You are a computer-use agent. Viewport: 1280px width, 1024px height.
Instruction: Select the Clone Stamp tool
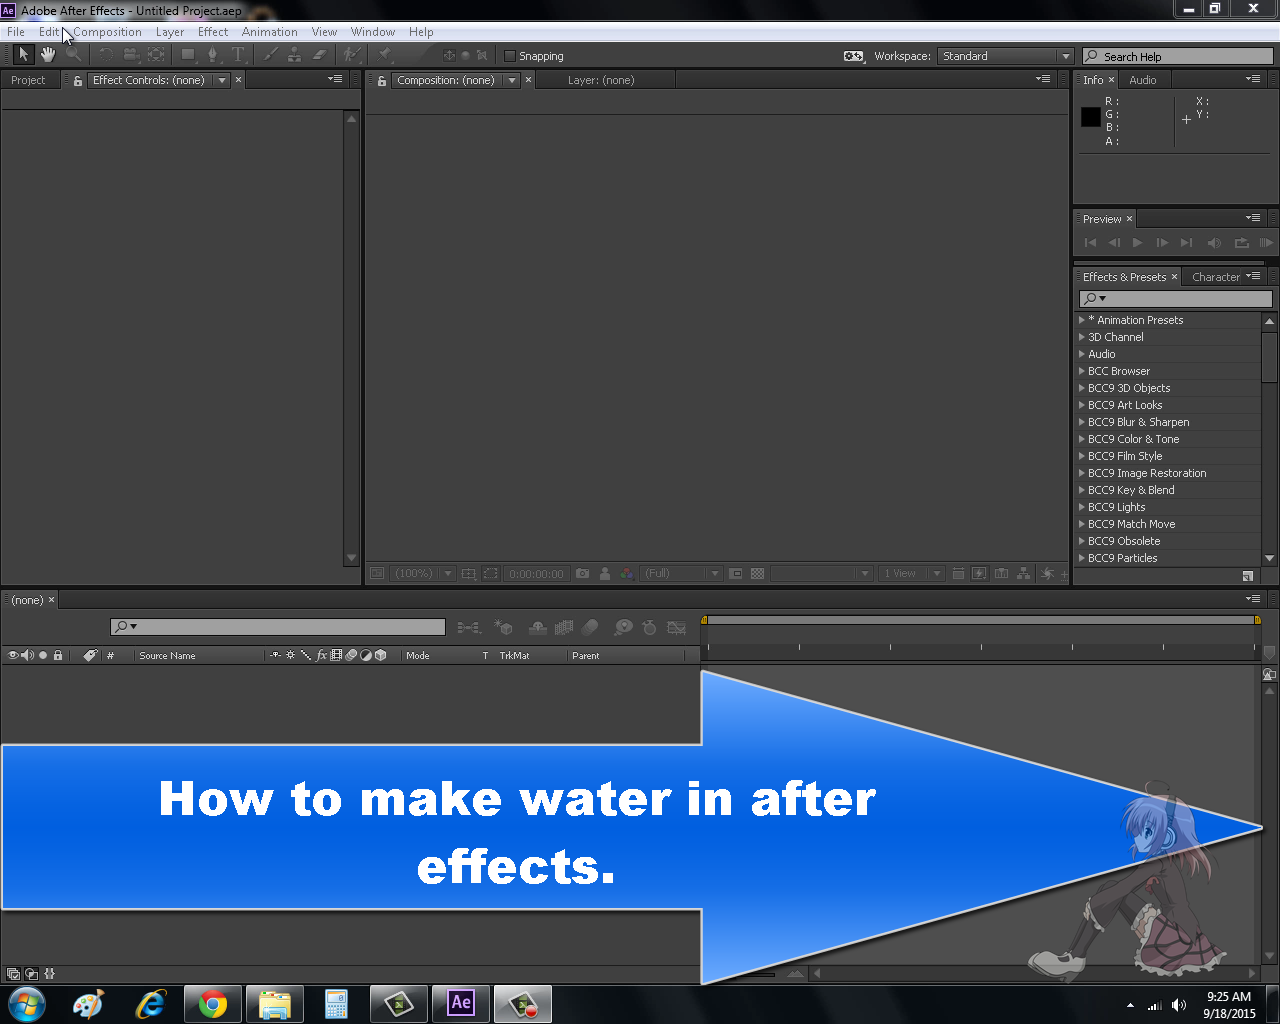click(294, 55)
